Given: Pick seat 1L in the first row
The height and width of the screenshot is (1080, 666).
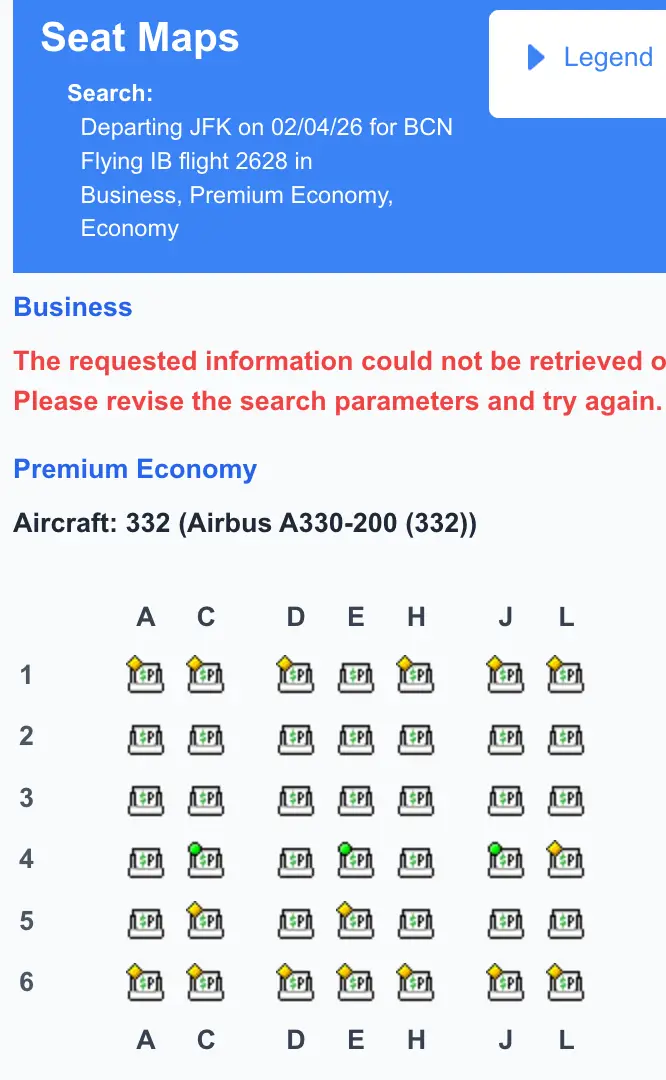Looking at the screenshot, I should click(x=566, y=677).
